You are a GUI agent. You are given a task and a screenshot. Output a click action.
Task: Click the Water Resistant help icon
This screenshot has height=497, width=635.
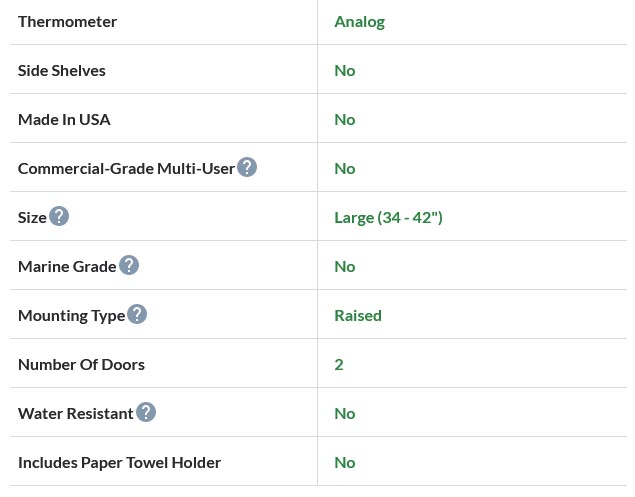(146, 413)
